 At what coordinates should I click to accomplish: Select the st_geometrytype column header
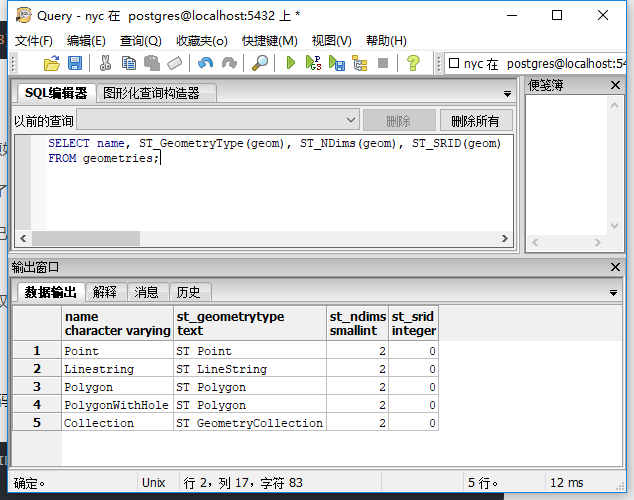250,323
